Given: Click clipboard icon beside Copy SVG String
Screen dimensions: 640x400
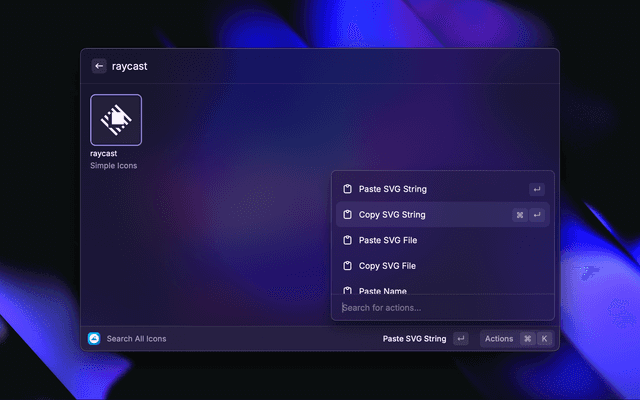Looking at the screenshot, I should (347, 215).
